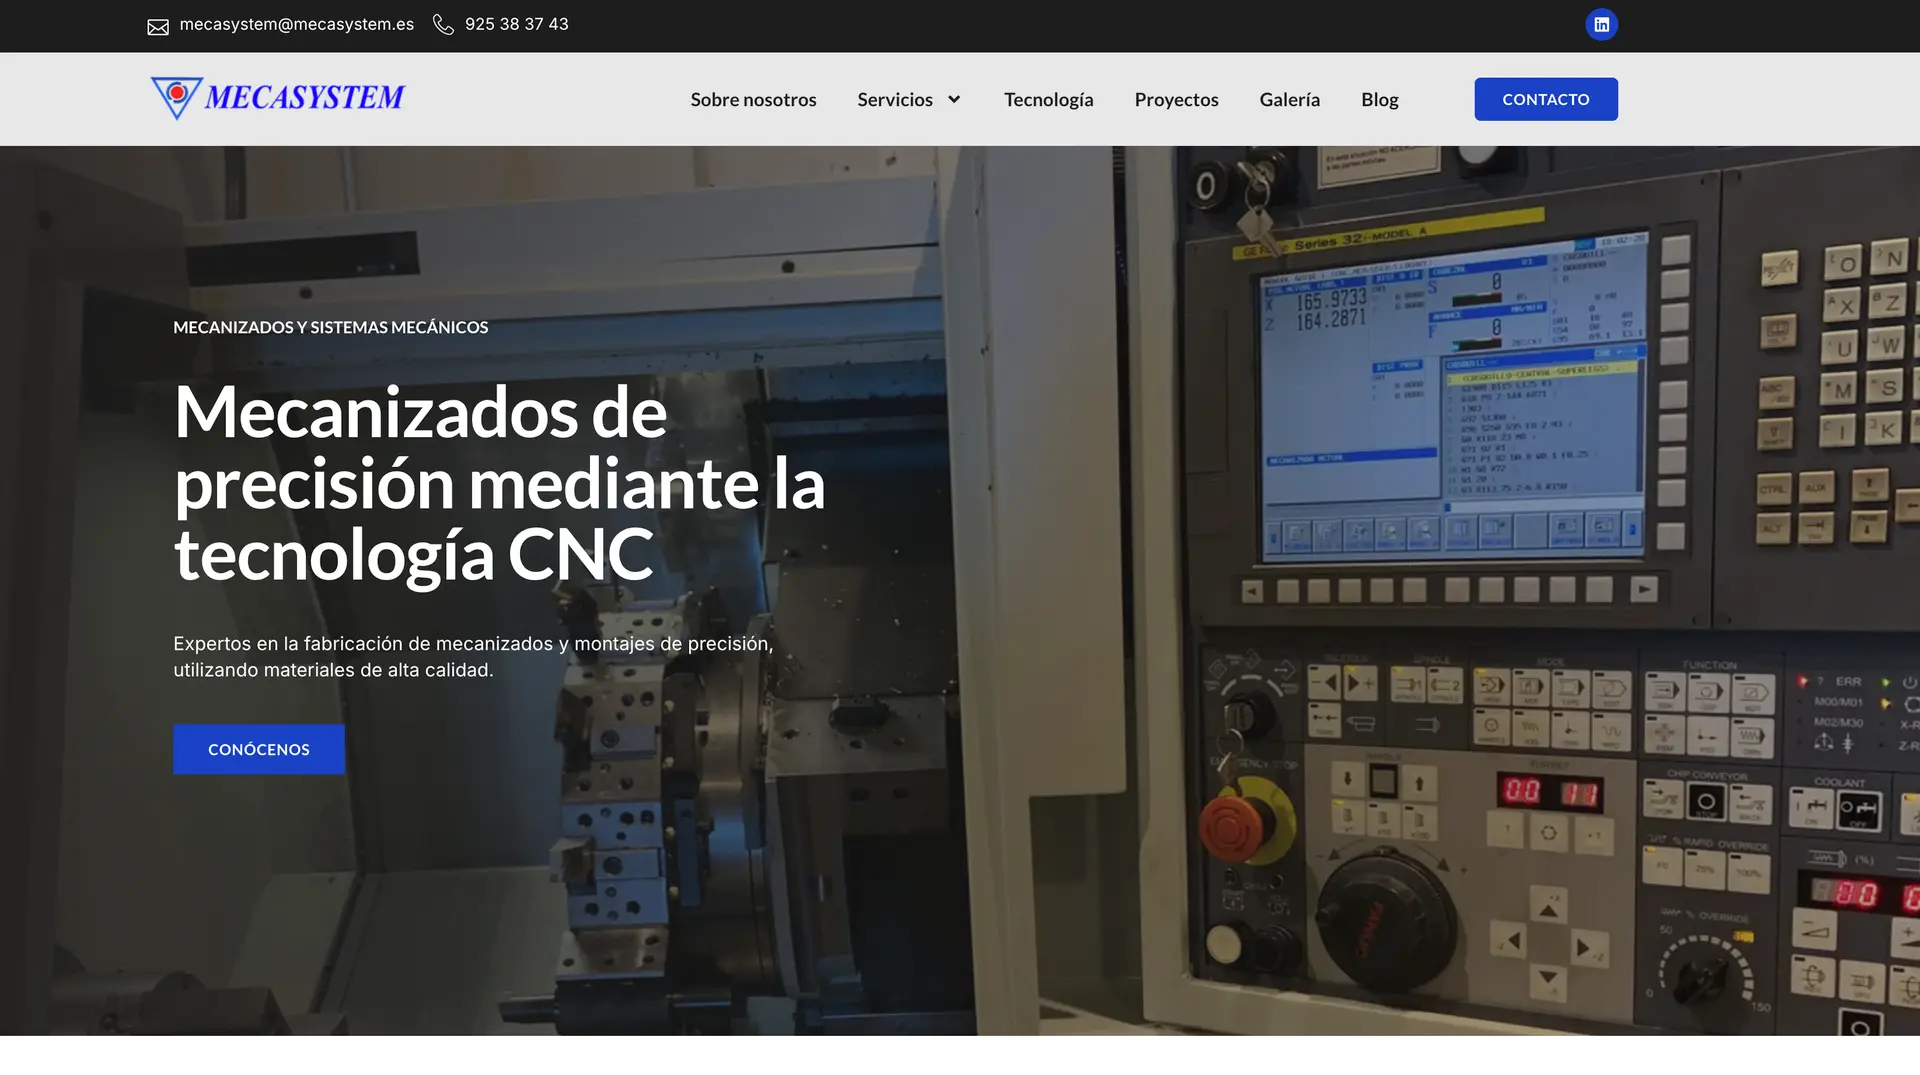Click the MECANIZADOS Y SISTEMAS MECÁNICOS tagline

[330, 326]
